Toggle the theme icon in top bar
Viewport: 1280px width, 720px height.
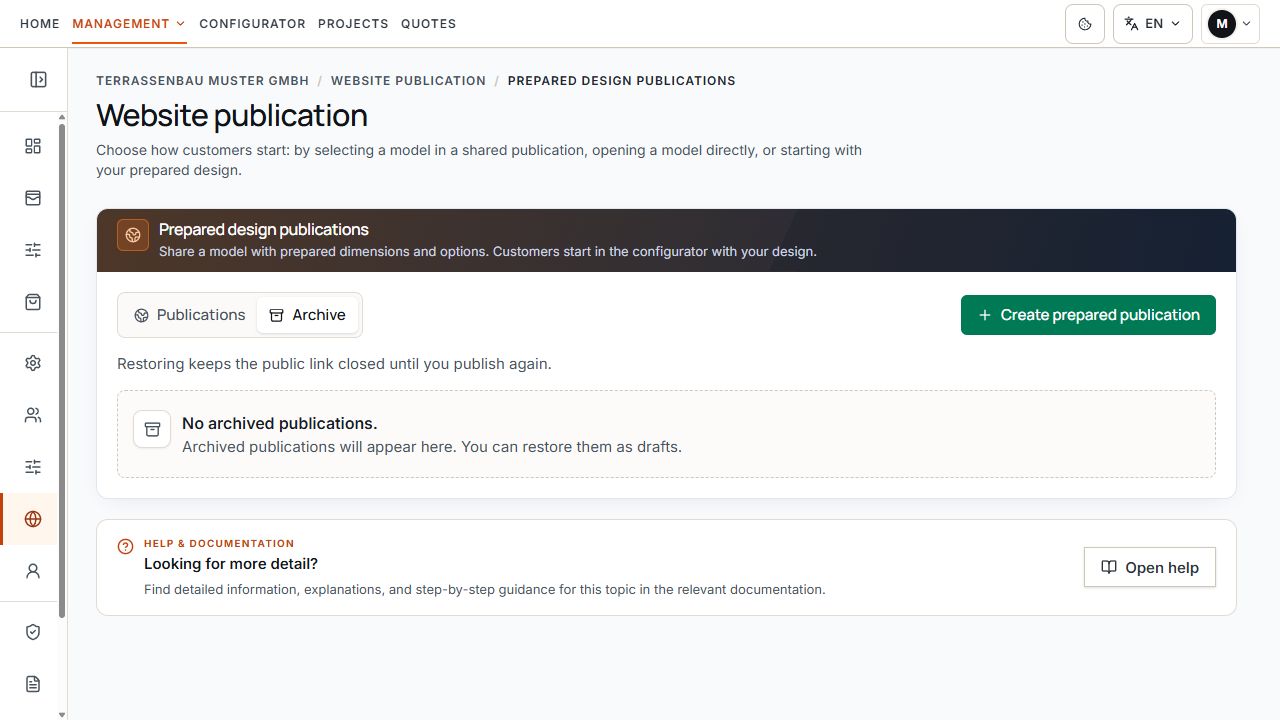[x=1085, y=24]
